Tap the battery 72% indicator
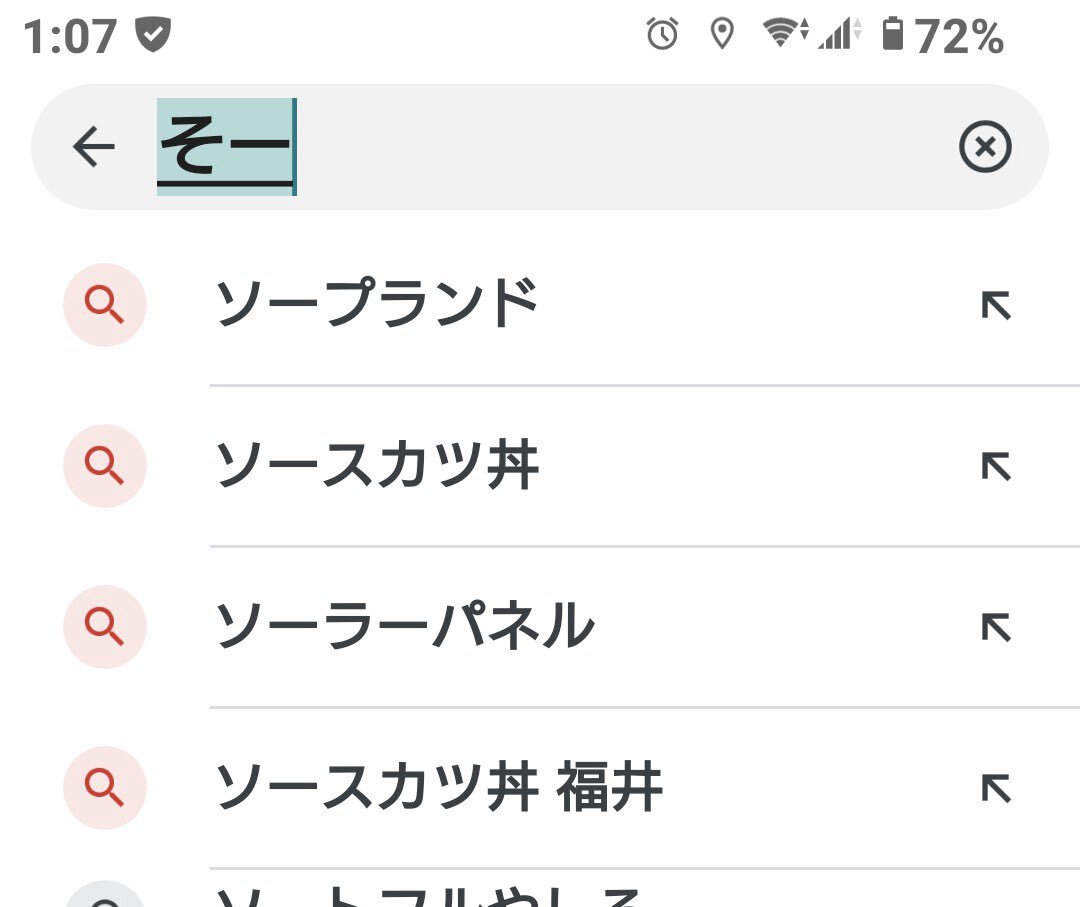1080x907 pixels. (x=942, y=37)
